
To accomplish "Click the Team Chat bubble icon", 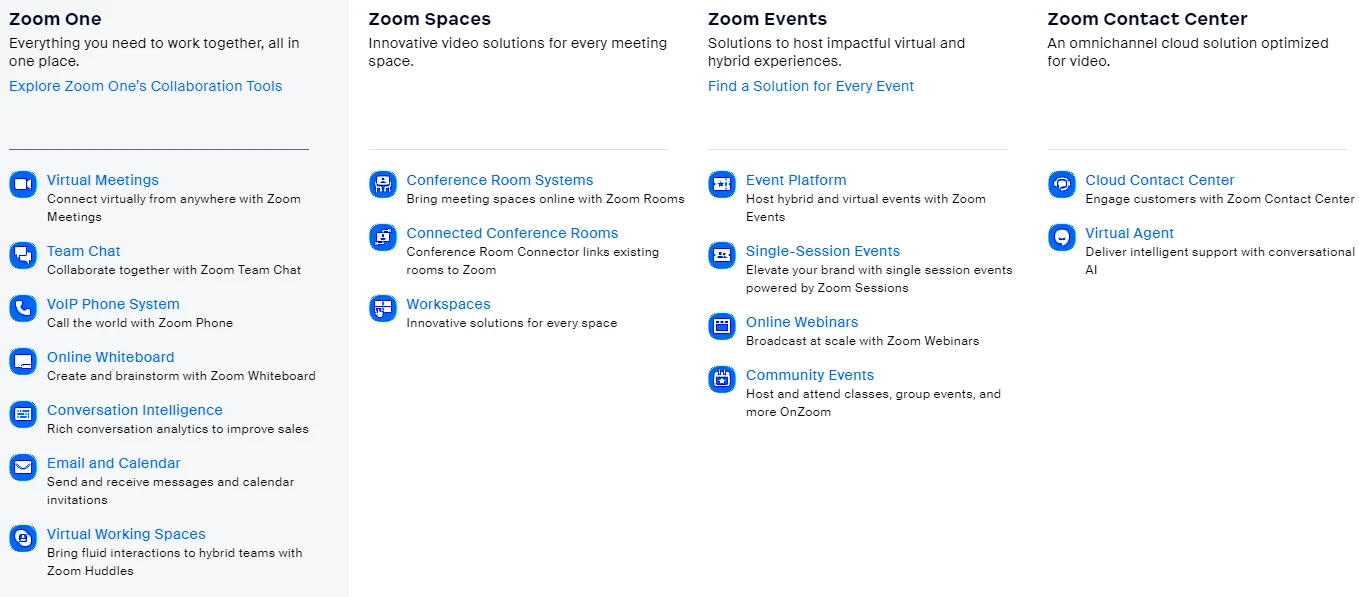I will point(22,255).
